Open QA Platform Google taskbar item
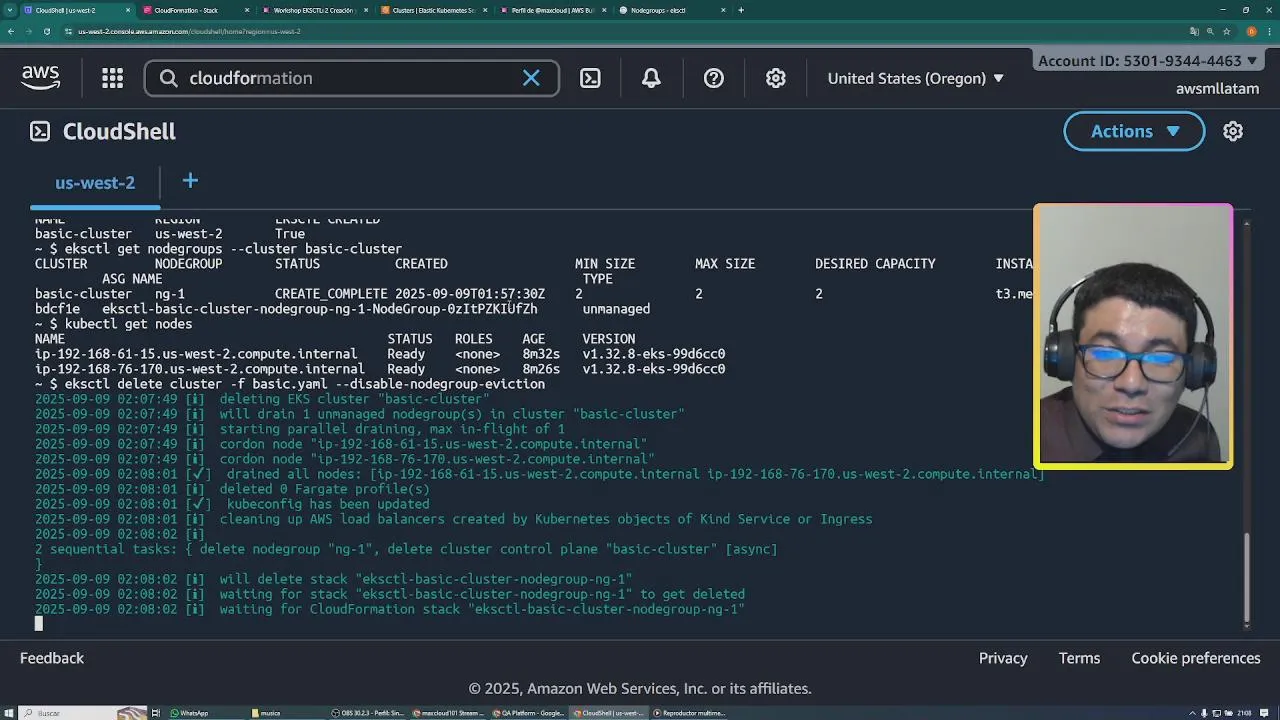 coord(528,713)
